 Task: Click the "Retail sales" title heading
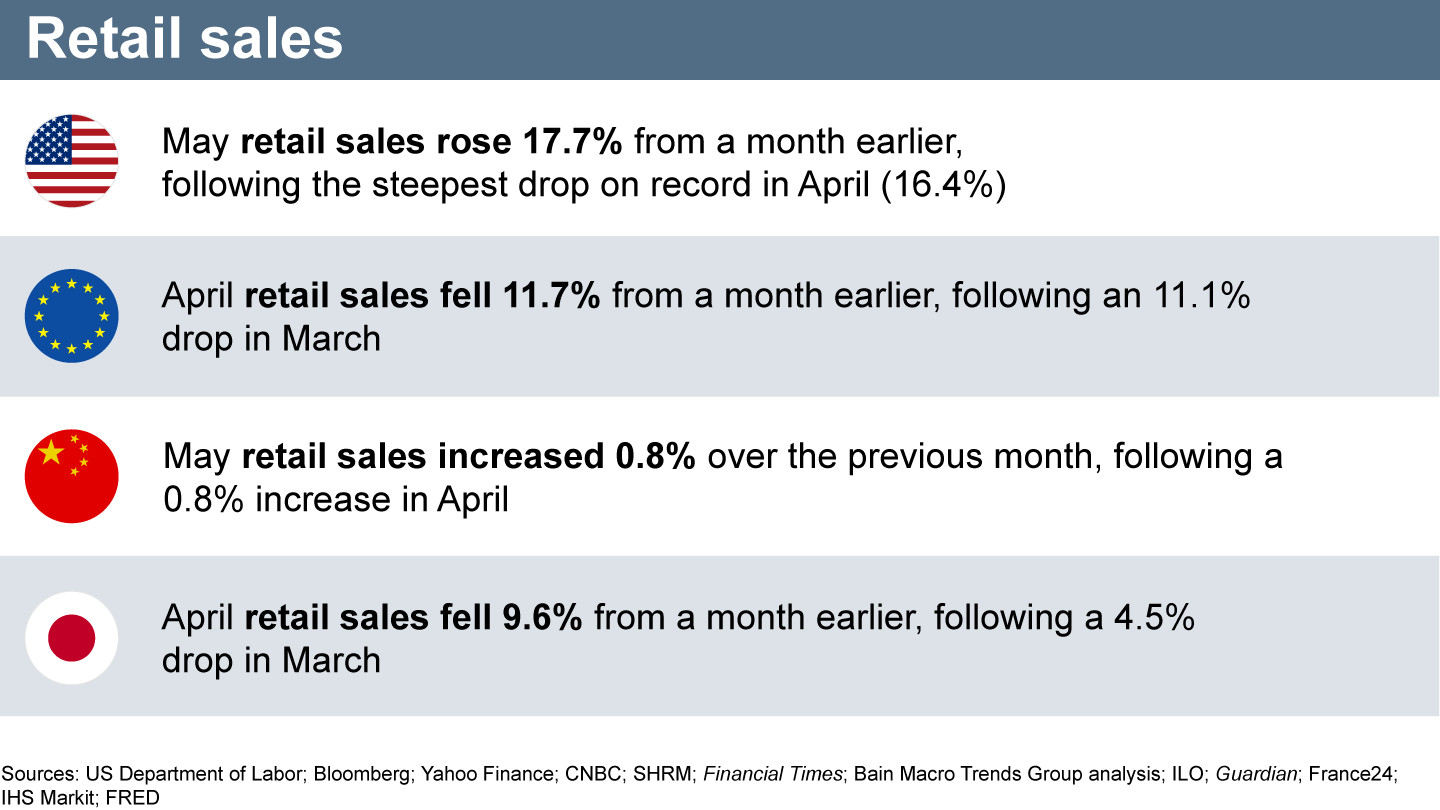coord(184,39)
